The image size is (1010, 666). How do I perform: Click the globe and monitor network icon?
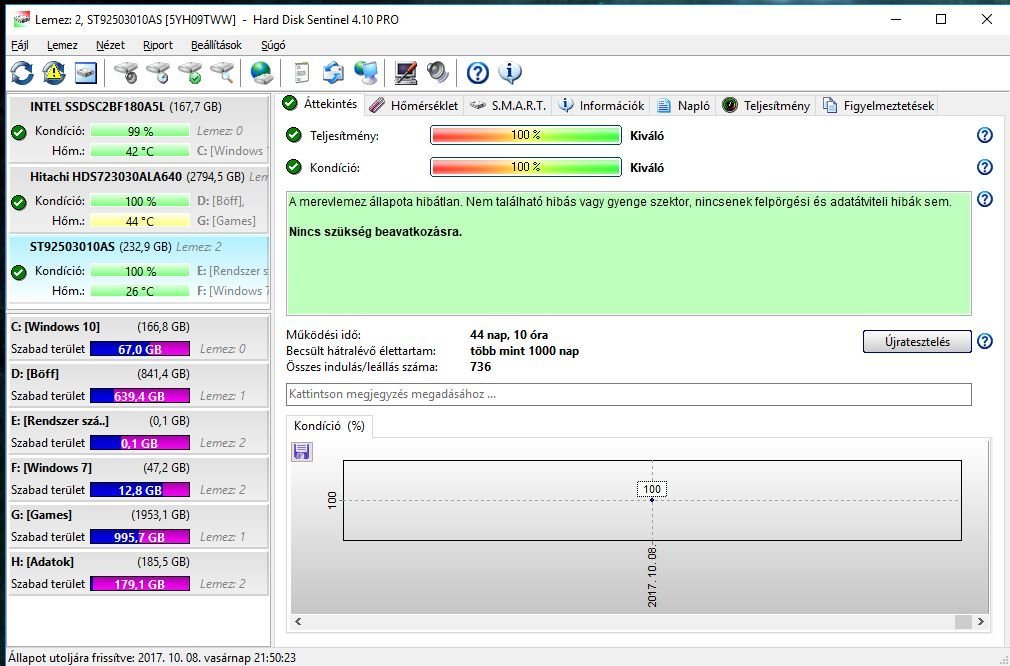(366, 73)
